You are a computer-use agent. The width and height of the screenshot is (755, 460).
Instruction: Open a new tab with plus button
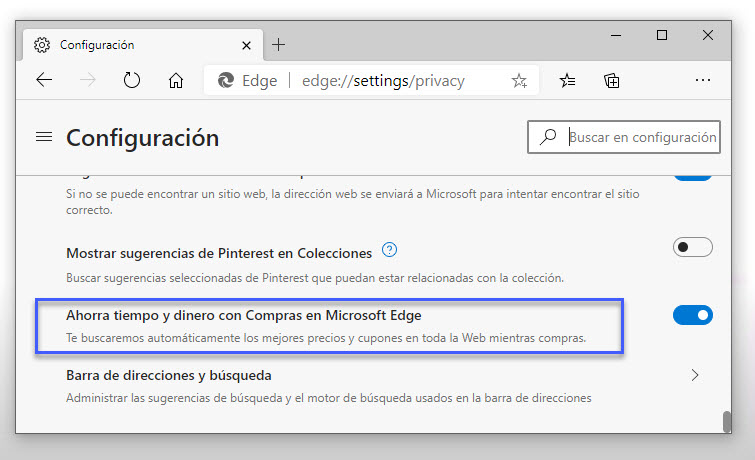coord(278,45)
